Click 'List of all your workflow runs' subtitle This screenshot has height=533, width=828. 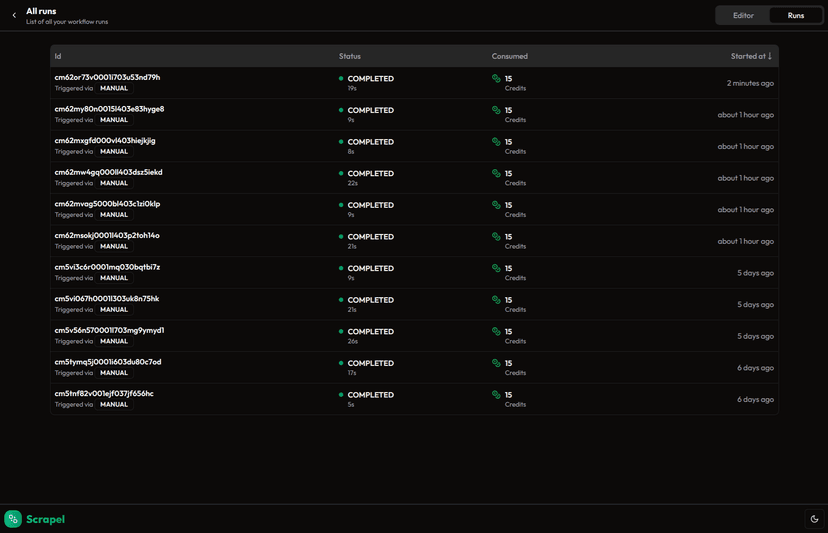coord(67,22)
